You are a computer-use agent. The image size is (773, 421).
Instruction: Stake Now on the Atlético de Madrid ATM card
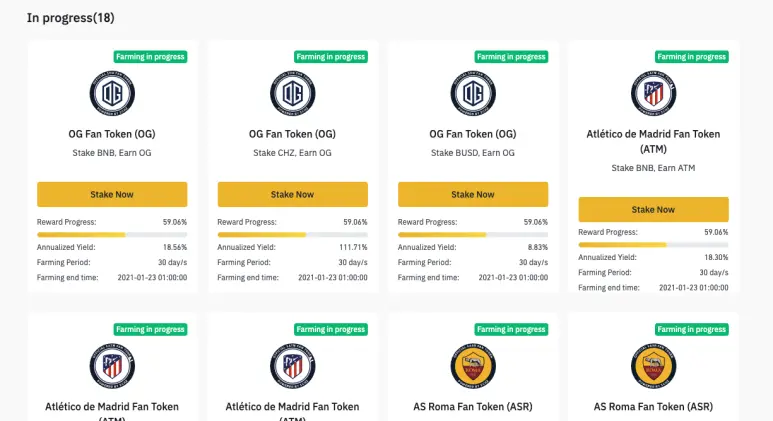653,210
